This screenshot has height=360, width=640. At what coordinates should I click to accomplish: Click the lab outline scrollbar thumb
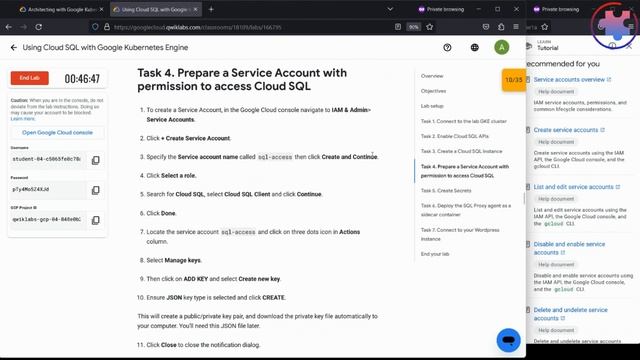point(524,198)
